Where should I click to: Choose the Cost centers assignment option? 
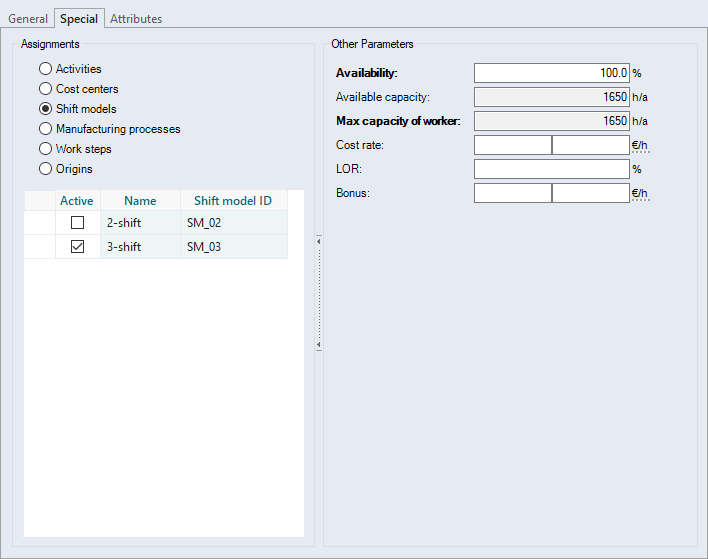(45, 89)
